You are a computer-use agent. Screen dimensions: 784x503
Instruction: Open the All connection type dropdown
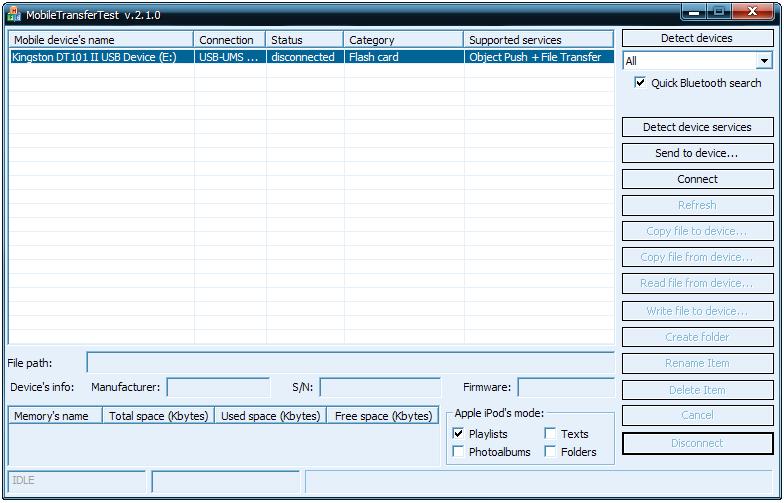(x=764, y=61)
